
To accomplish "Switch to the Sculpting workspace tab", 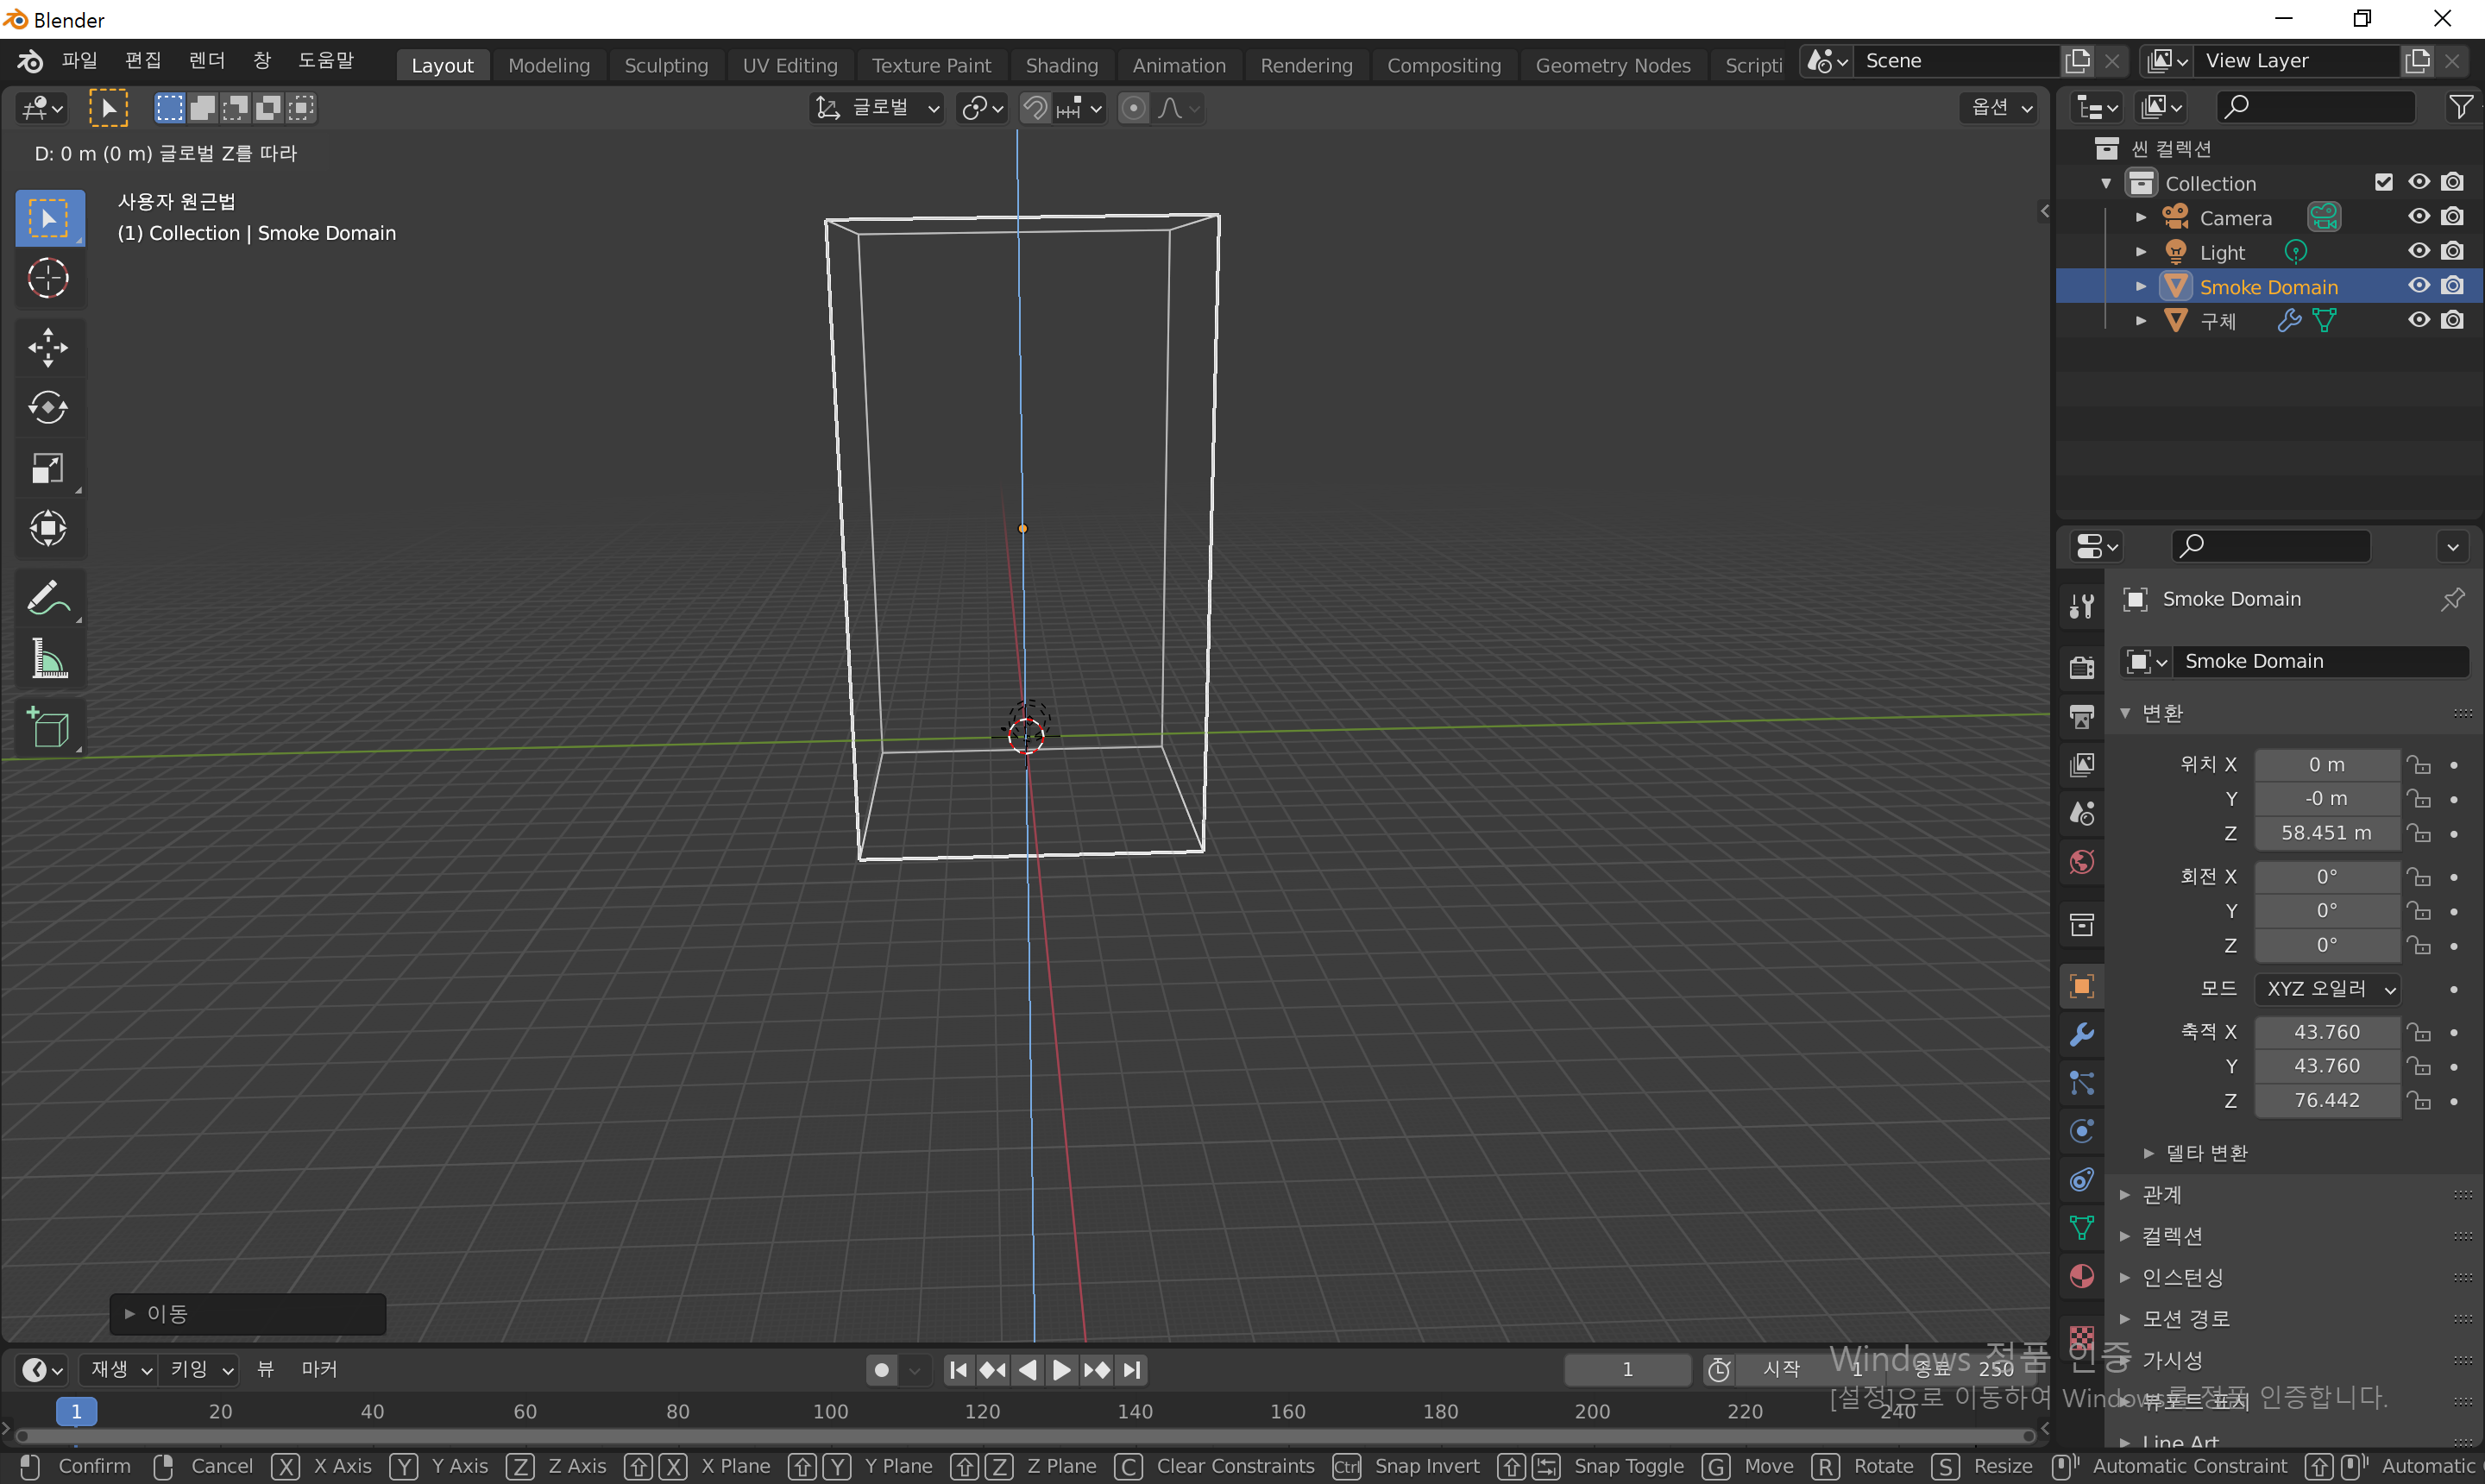I will pos(666,65).
